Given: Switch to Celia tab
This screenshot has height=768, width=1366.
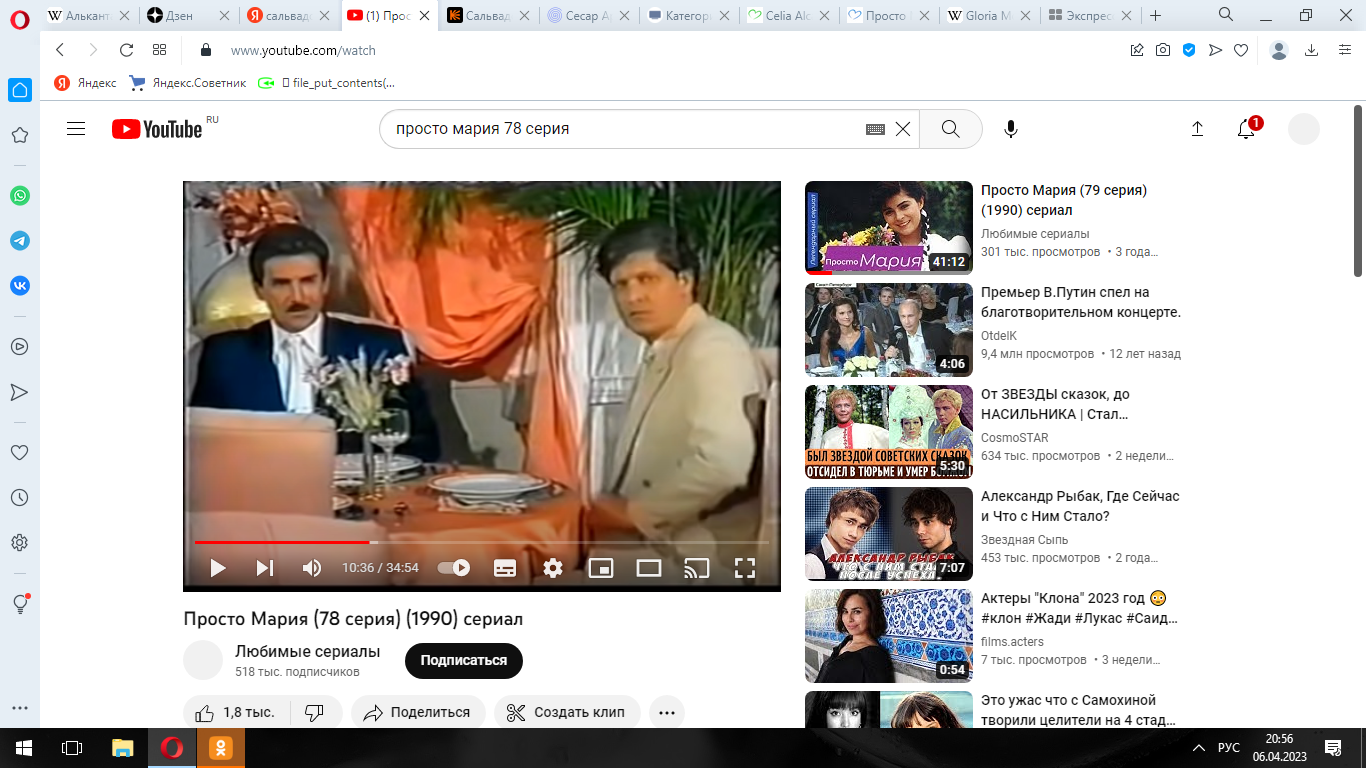Looking at the screenshot, I should click(x=786, y=16).
